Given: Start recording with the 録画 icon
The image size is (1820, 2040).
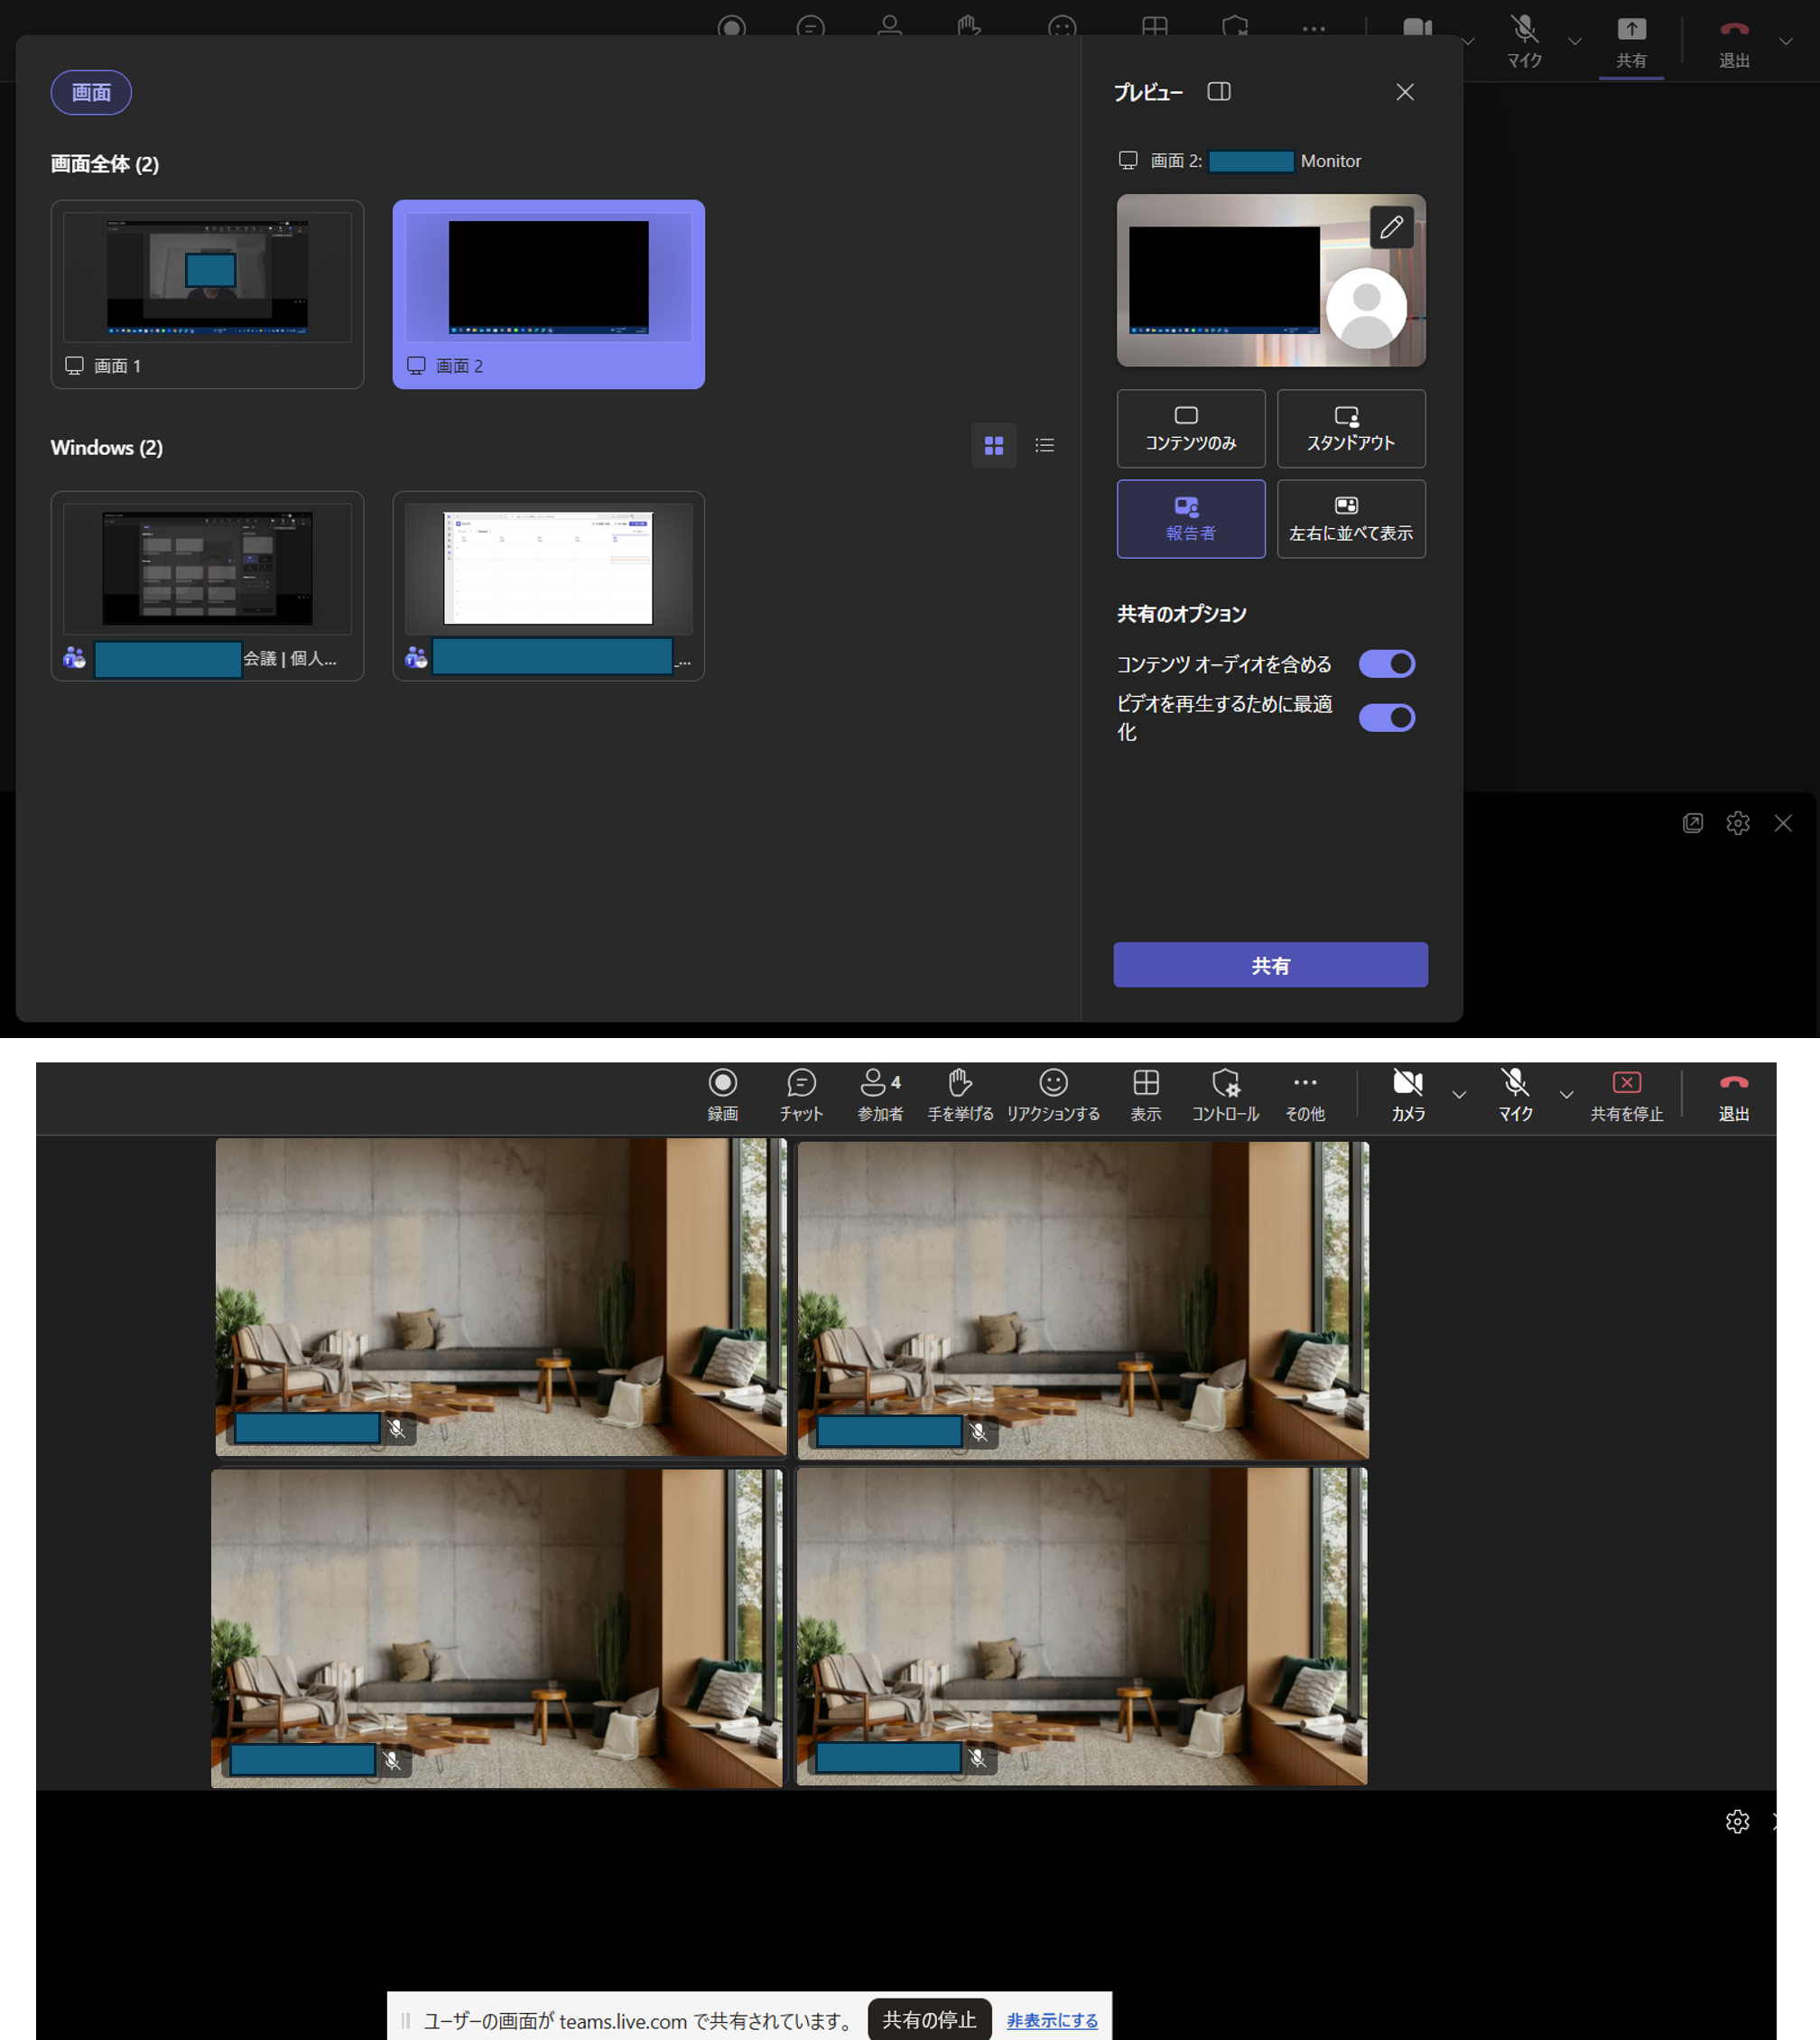Looking at the screenshot, I should point(722,1095).
